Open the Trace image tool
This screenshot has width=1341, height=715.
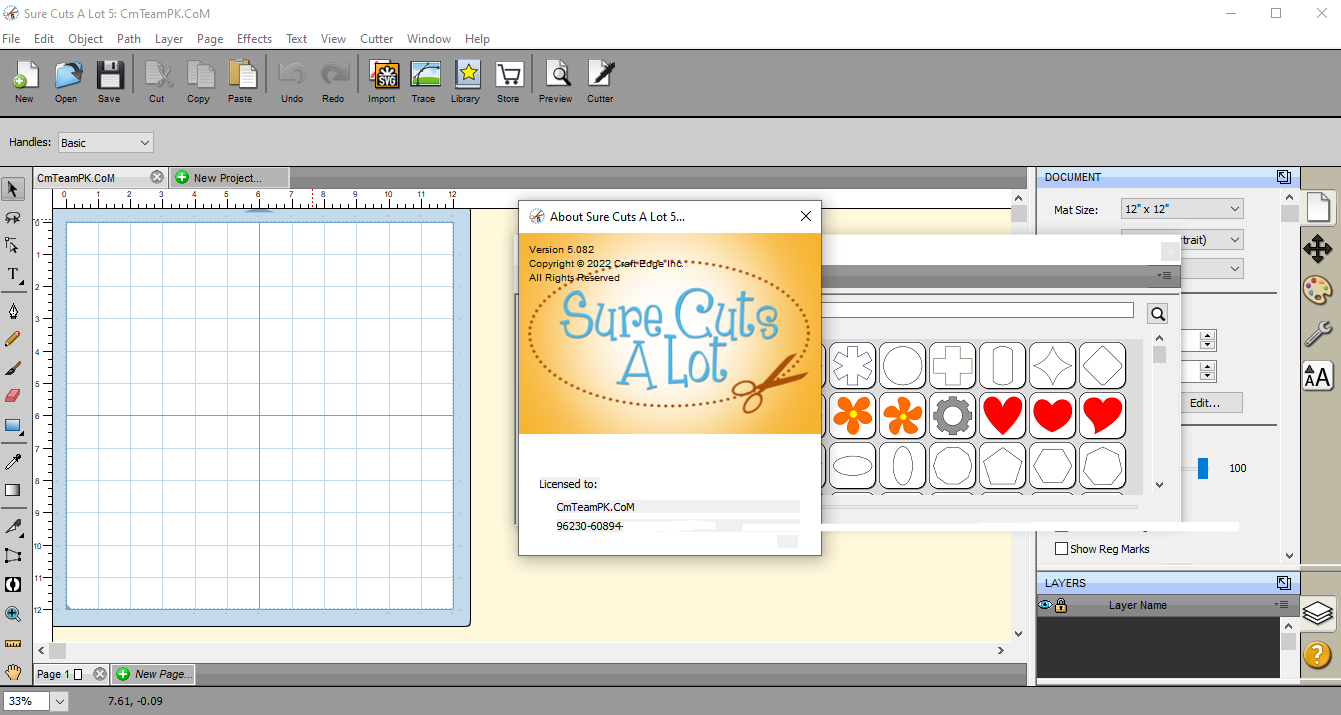pos(424,81)
